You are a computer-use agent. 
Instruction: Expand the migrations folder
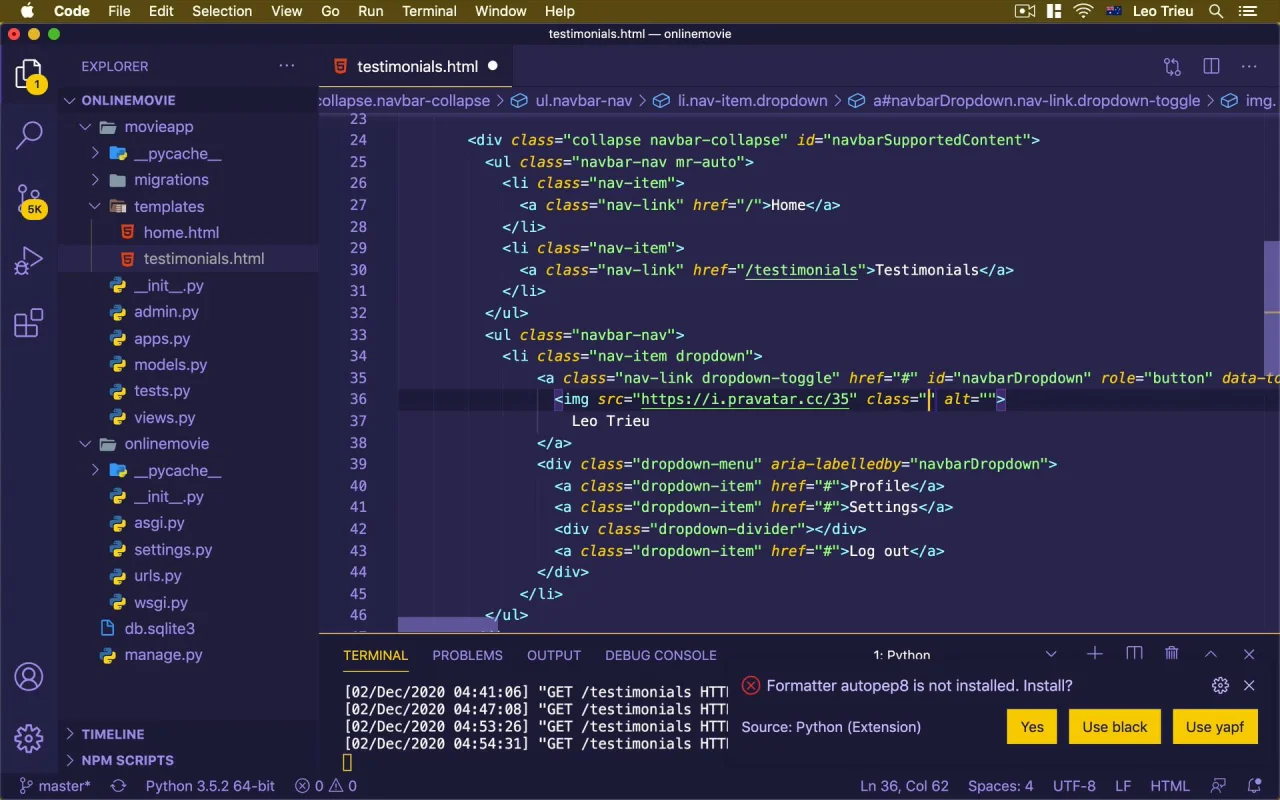point(170,180)
